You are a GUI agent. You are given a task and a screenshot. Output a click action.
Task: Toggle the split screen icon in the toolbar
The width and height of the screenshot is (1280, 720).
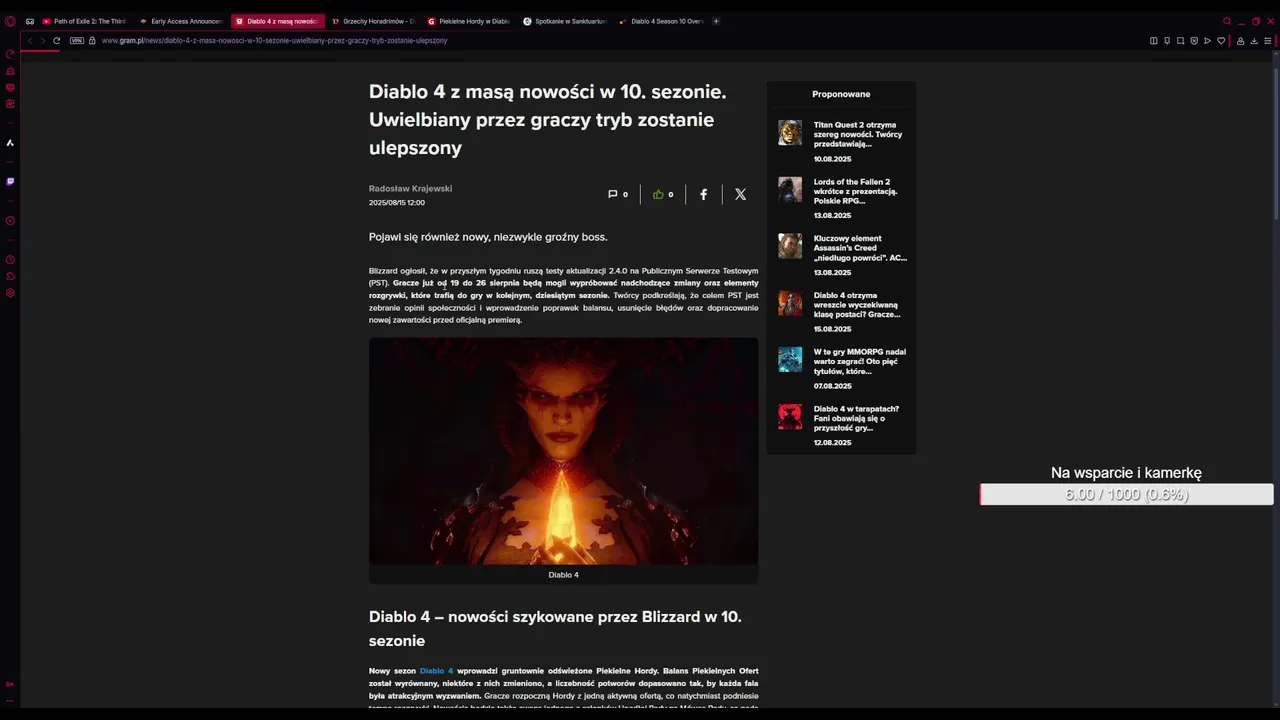point(1154,41)
